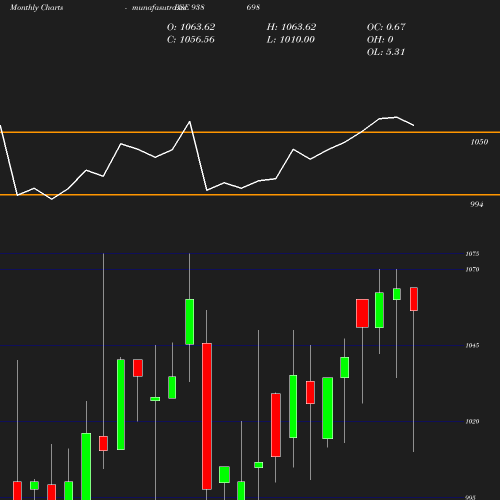Click the close value "C: 1056.56"

190,40
